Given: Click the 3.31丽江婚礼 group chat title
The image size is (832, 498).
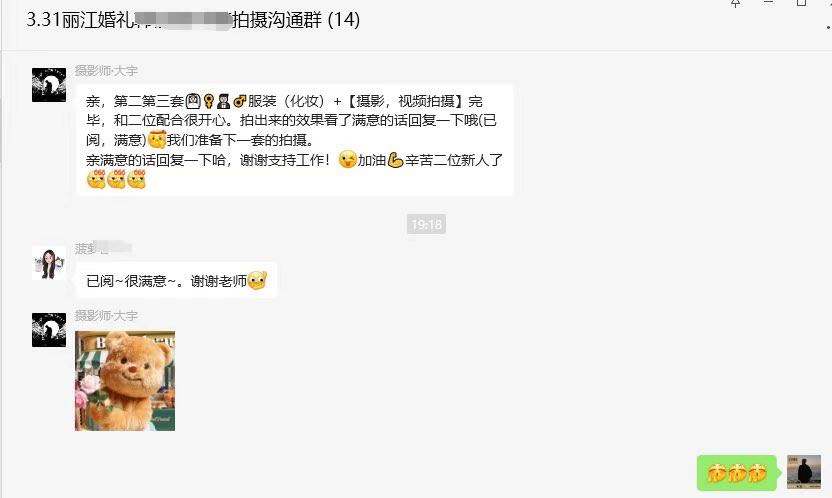Looking at the screenshot, I should click(x=193, y=20).
